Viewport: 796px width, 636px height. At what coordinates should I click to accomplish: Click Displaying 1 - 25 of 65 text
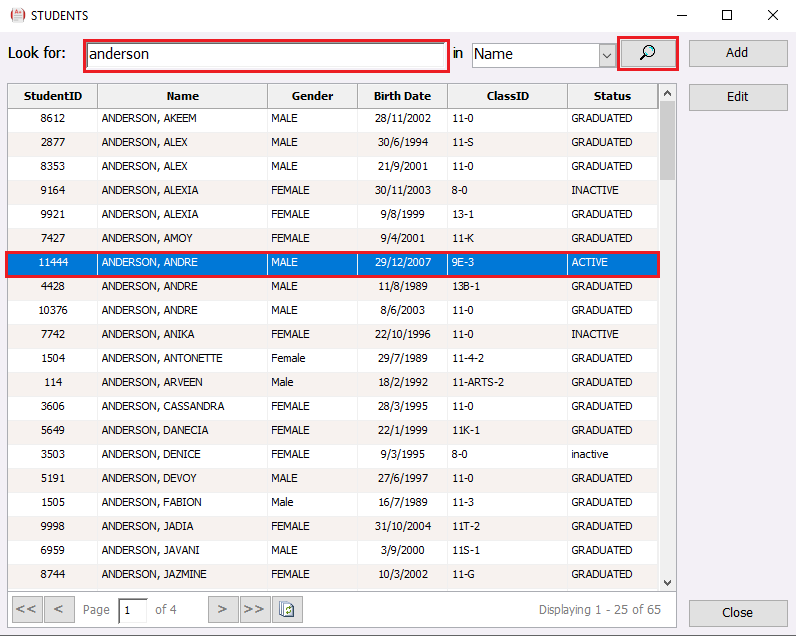600,610
